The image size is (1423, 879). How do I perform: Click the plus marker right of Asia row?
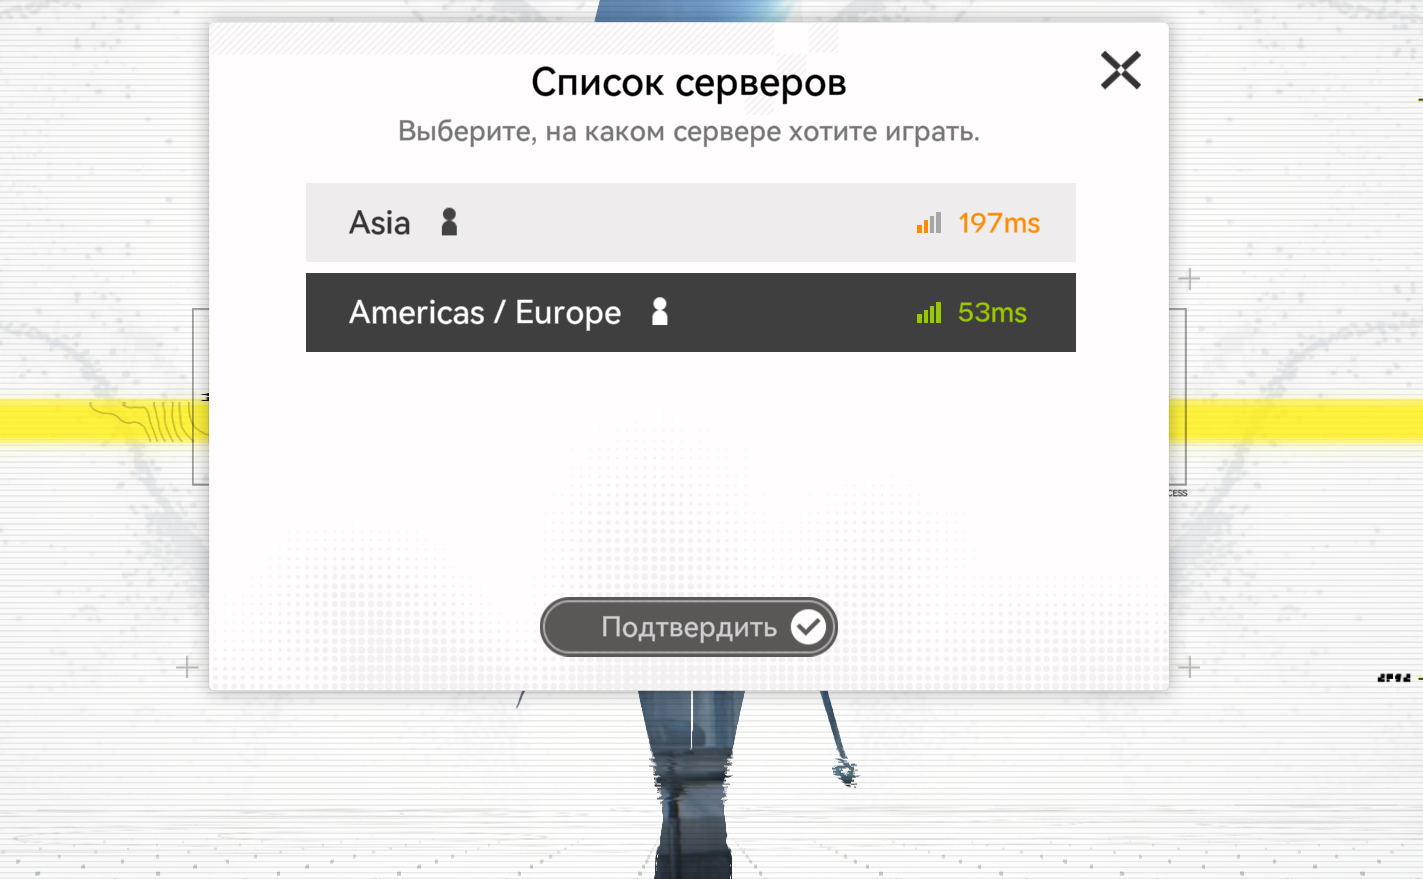1189,278
